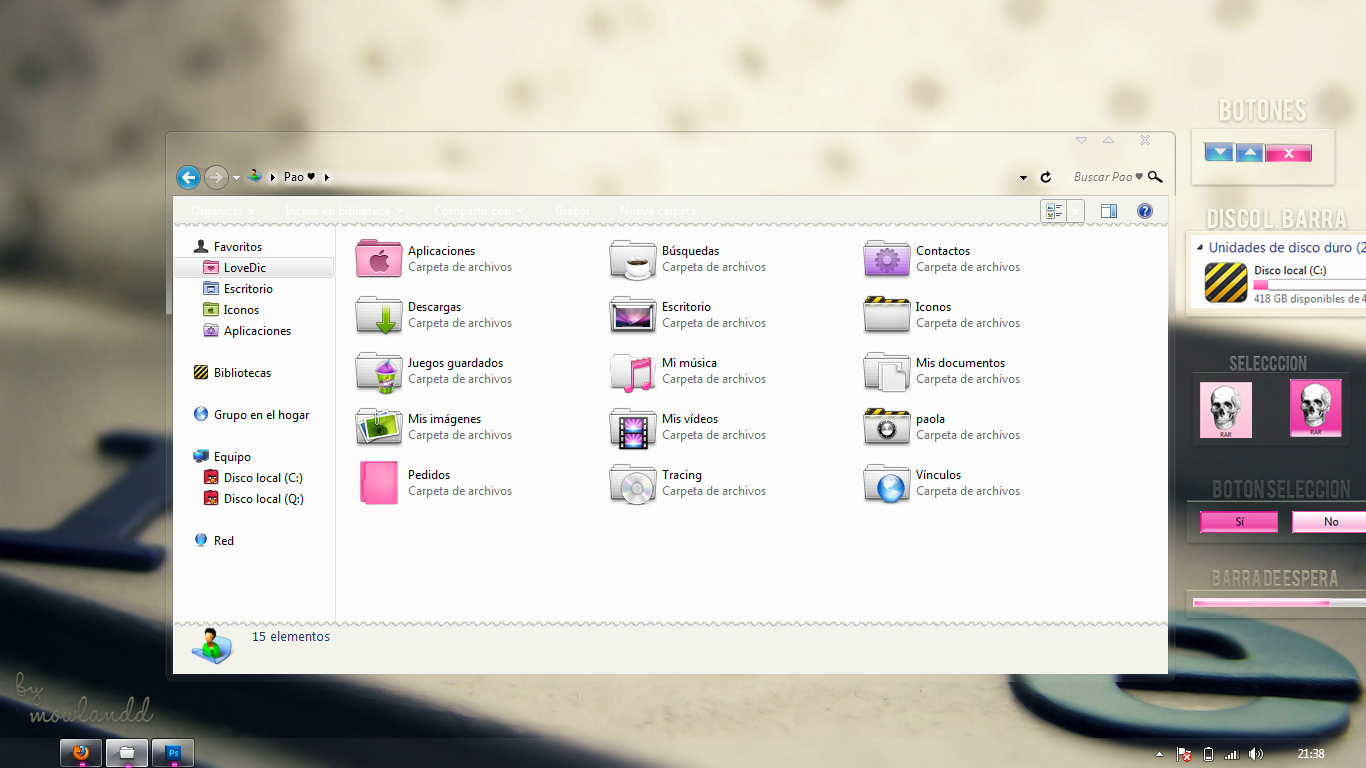Screen dimensions: 1366x768
Task: Launch Firefox from the taskbar
Action: coord(79,752)
